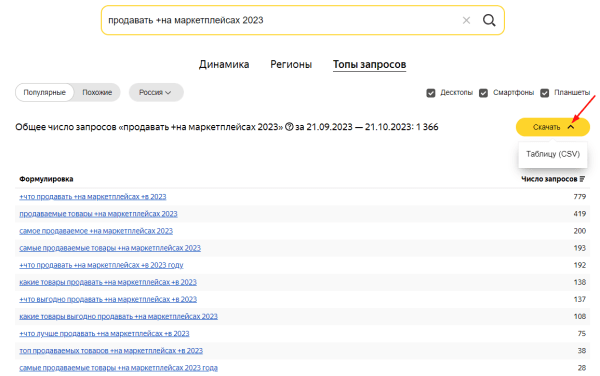Open link +что выгодно продавать +на маркетплейсах

pyautogui.click(x=108, y=299)
